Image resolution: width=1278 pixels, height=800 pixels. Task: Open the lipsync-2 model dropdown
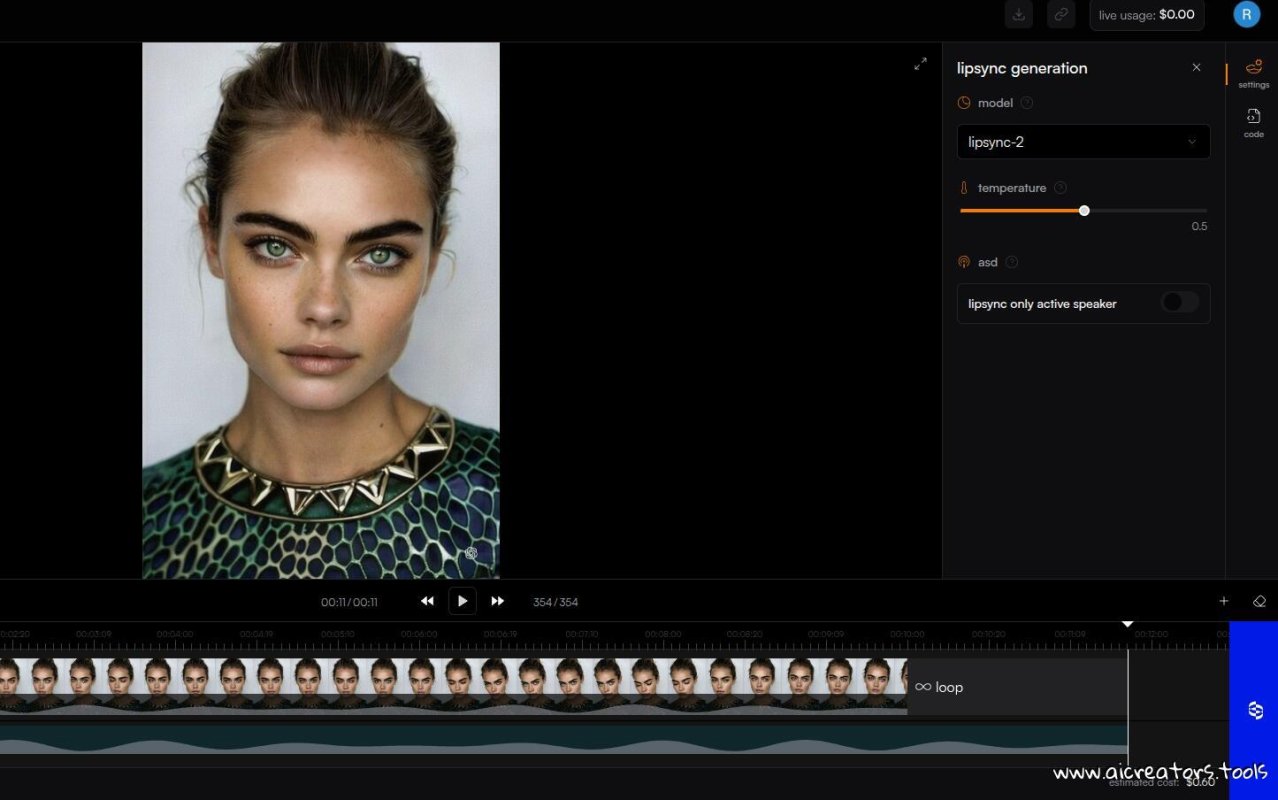tap(1083, 141)
